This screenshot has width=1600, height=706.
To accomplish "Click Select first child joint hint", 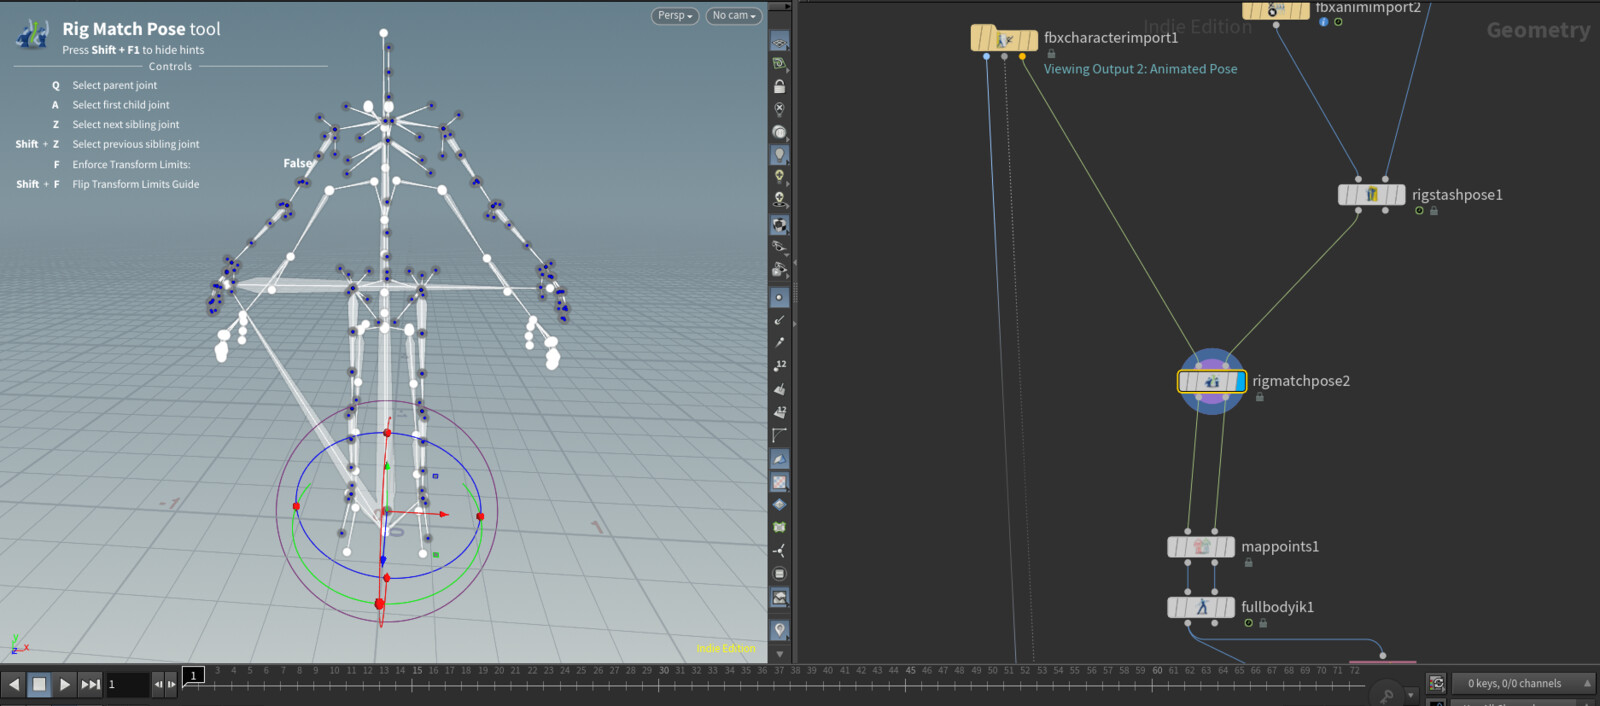I will [121, 105].
